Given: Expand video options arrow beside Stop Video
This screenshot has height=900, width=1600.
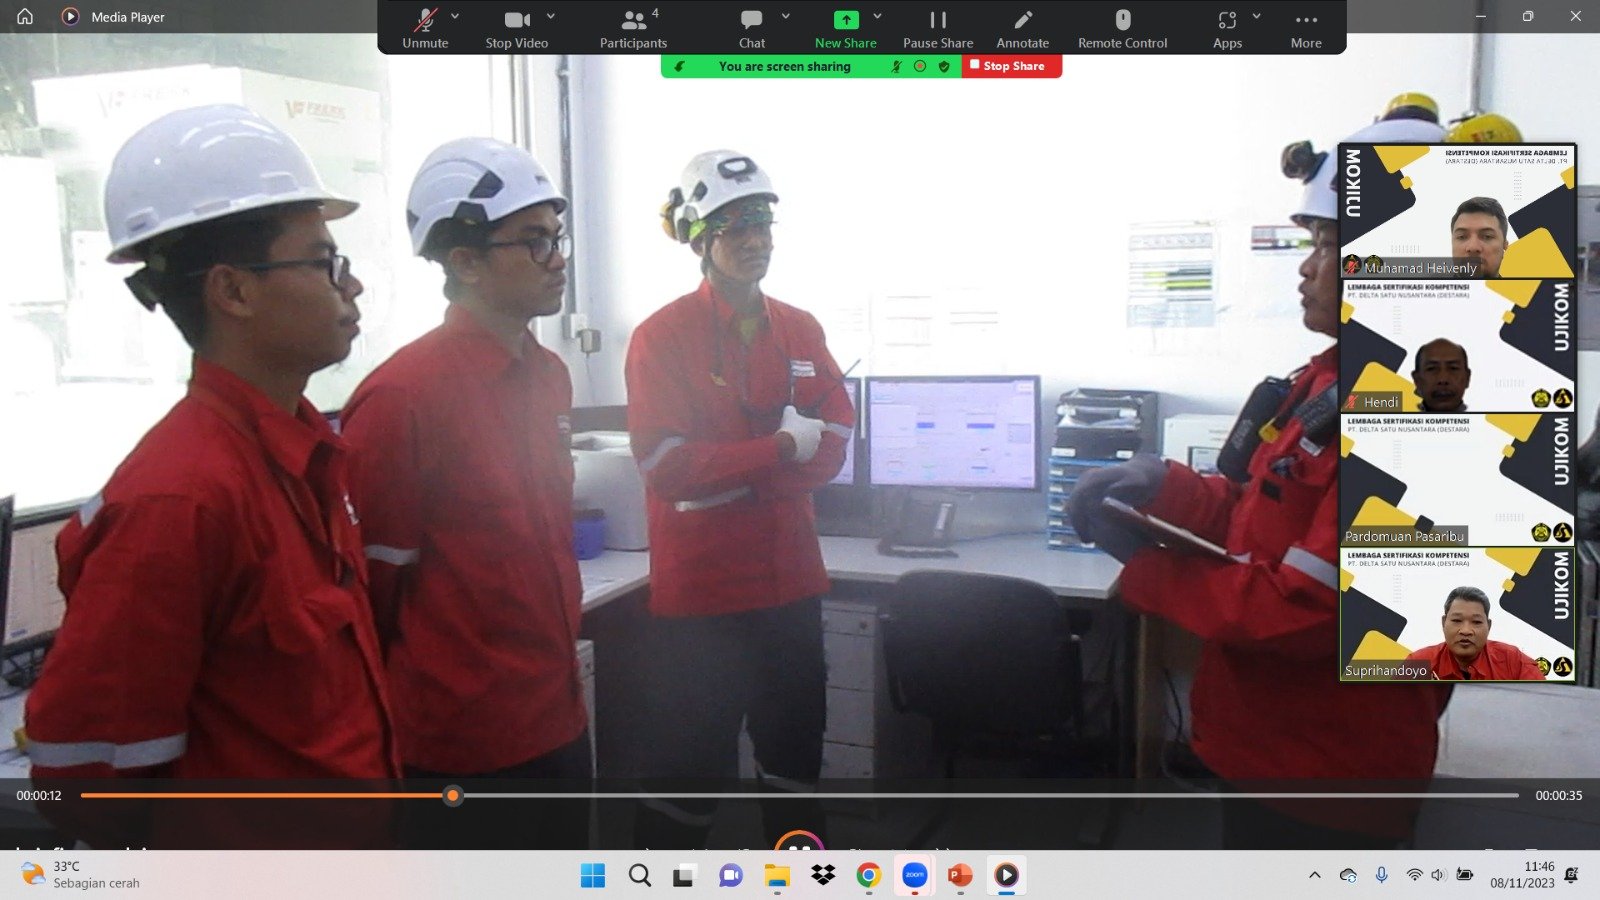Looking at the screenshot, I should [551, 16].
